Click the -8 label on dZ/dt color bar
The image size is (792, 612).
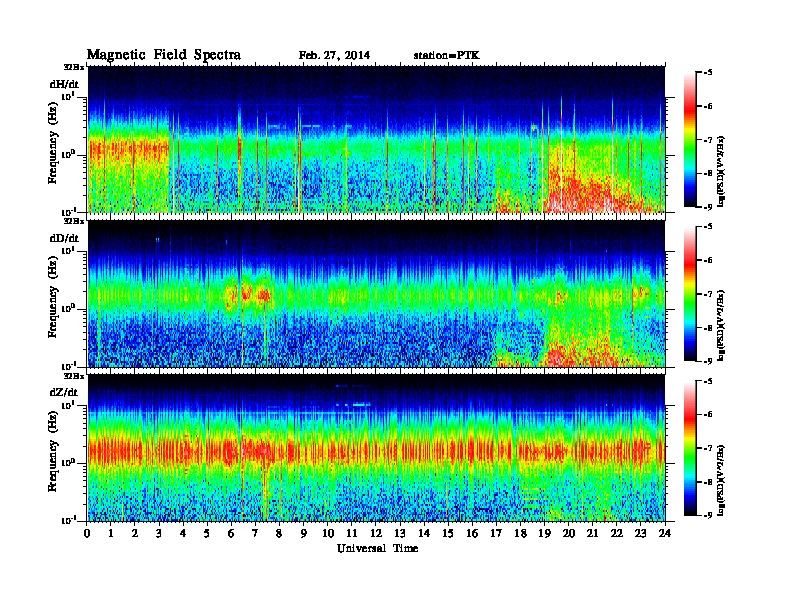[x=708, y=482]
